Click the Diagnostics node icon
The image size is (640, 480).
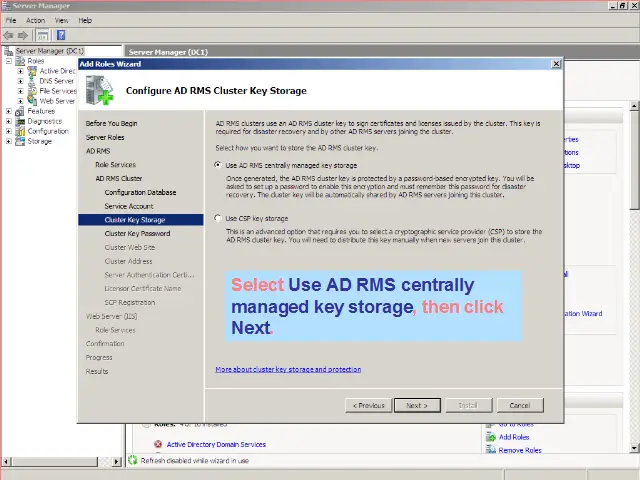coord(20,121)
